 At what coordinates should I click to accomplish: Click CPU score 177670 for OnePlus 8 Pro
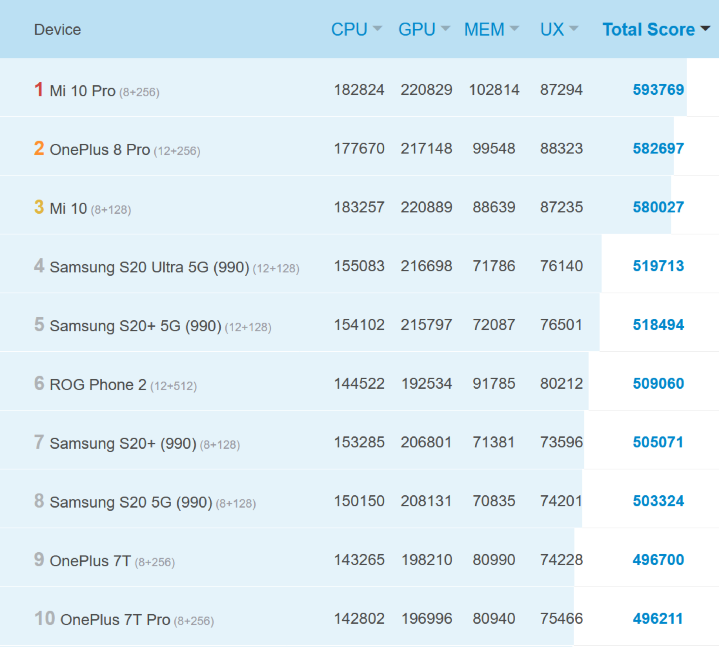tap(359, 148)
